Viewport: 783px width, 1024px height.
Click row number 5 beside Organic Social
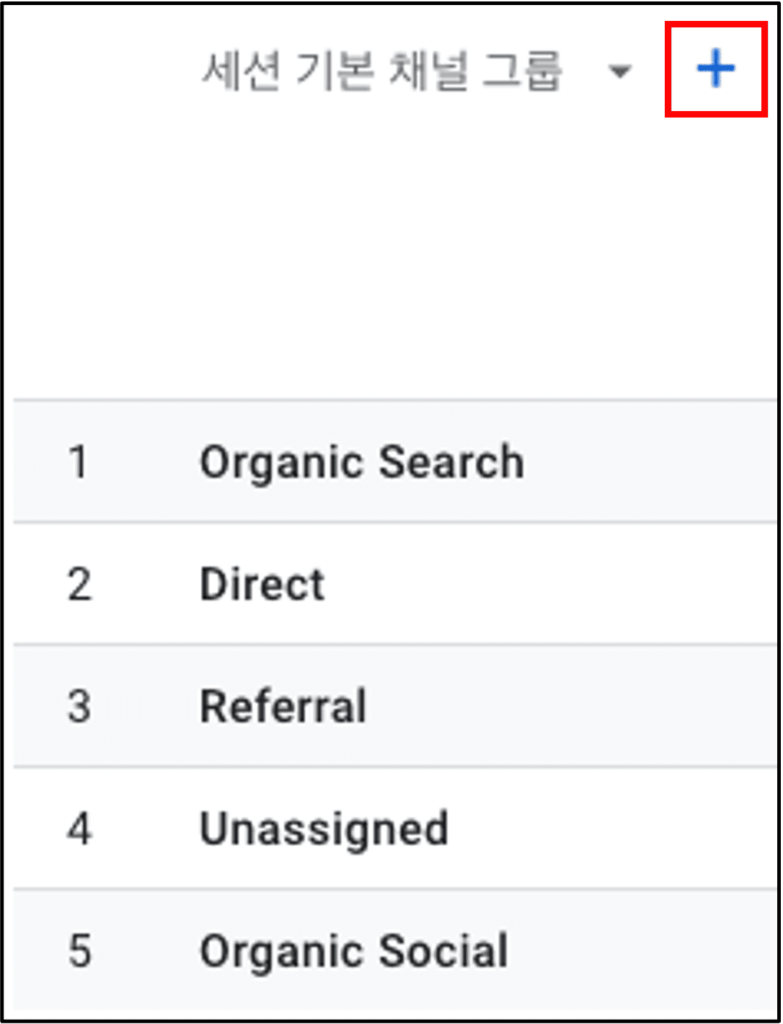pyautogui.click(x=79, y=951)
